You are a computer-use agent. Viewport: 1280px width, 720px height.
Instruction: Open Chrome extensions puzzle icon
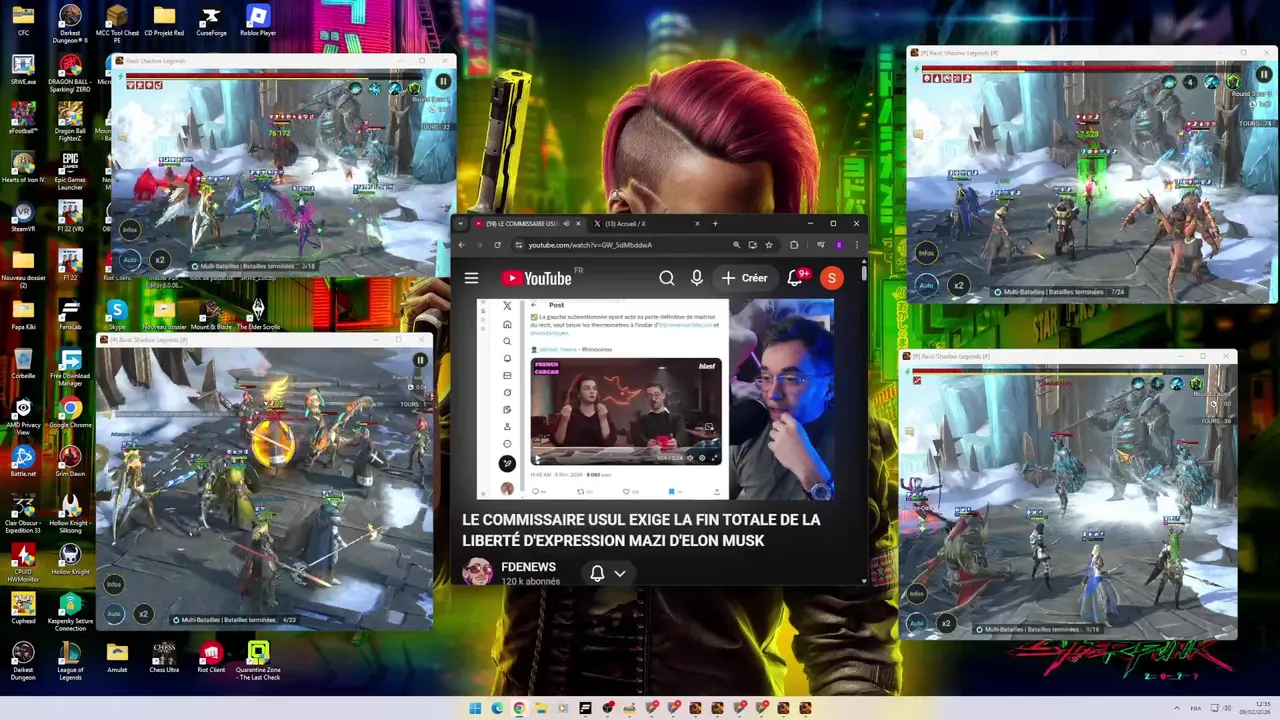click(x=794, y=245)
